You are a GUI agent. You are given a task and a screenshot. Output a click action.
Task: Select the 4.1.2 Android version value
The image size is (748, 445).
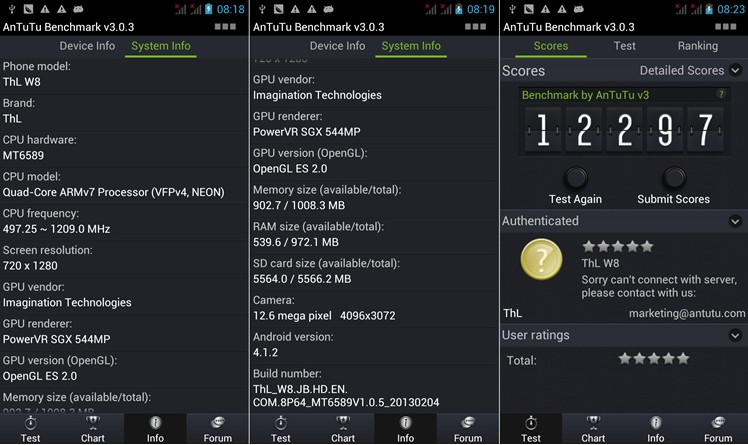(x=265, y=352)
